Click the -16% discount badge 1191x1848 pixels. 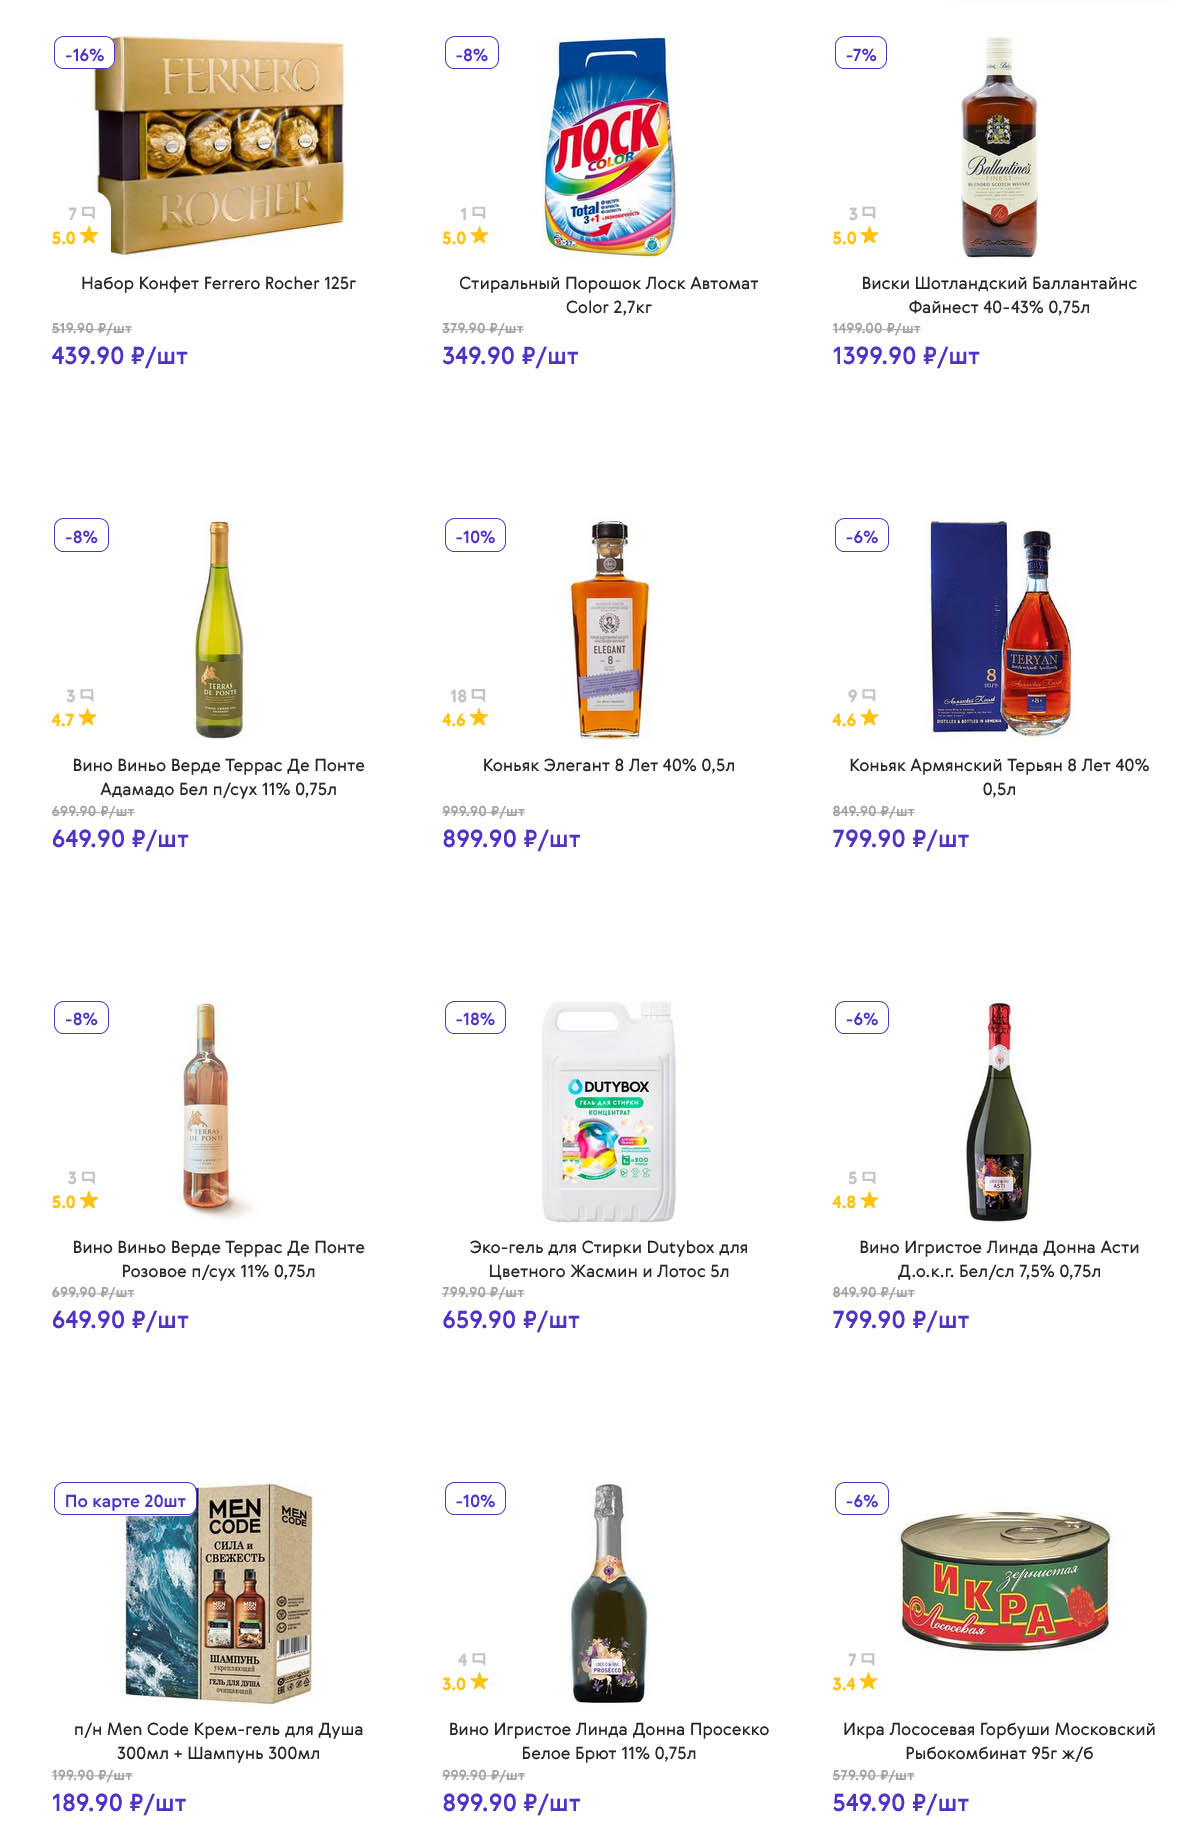tap(84, 54)
